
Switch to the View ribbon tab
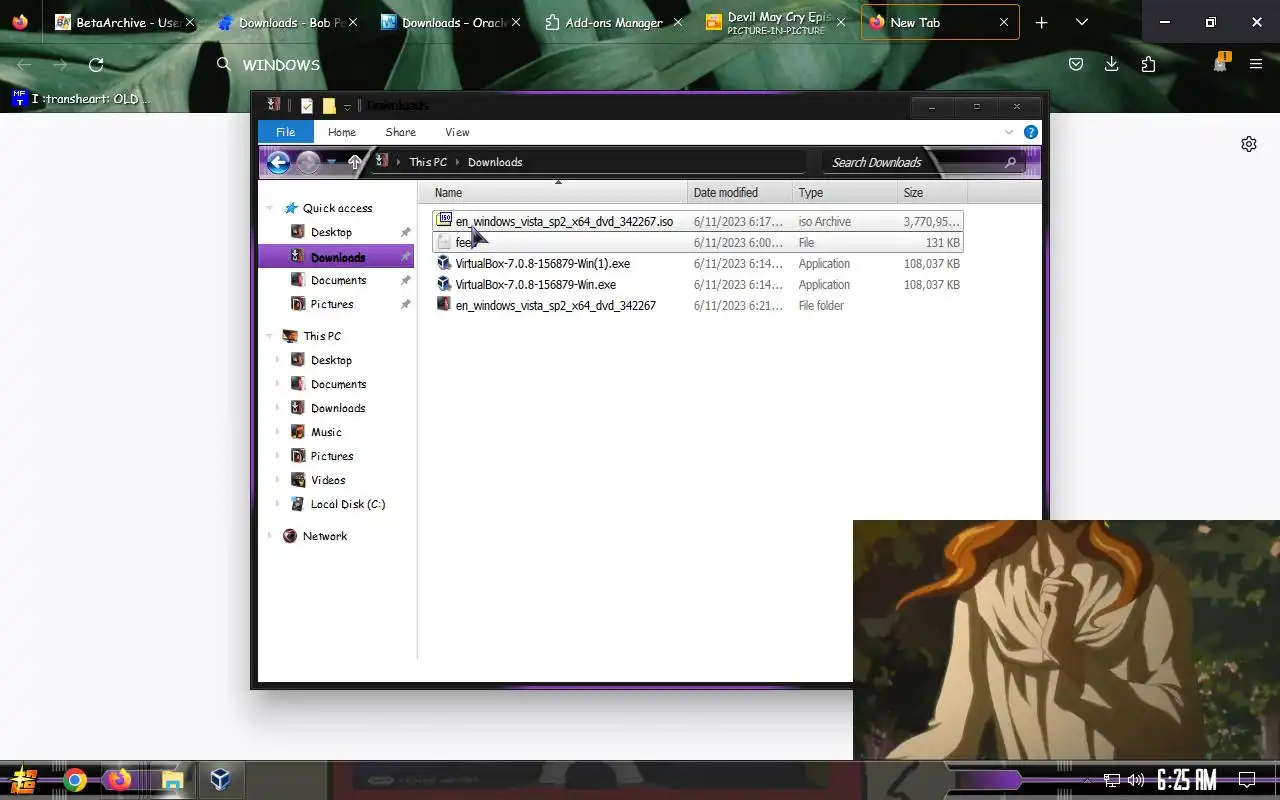[457, 132]
